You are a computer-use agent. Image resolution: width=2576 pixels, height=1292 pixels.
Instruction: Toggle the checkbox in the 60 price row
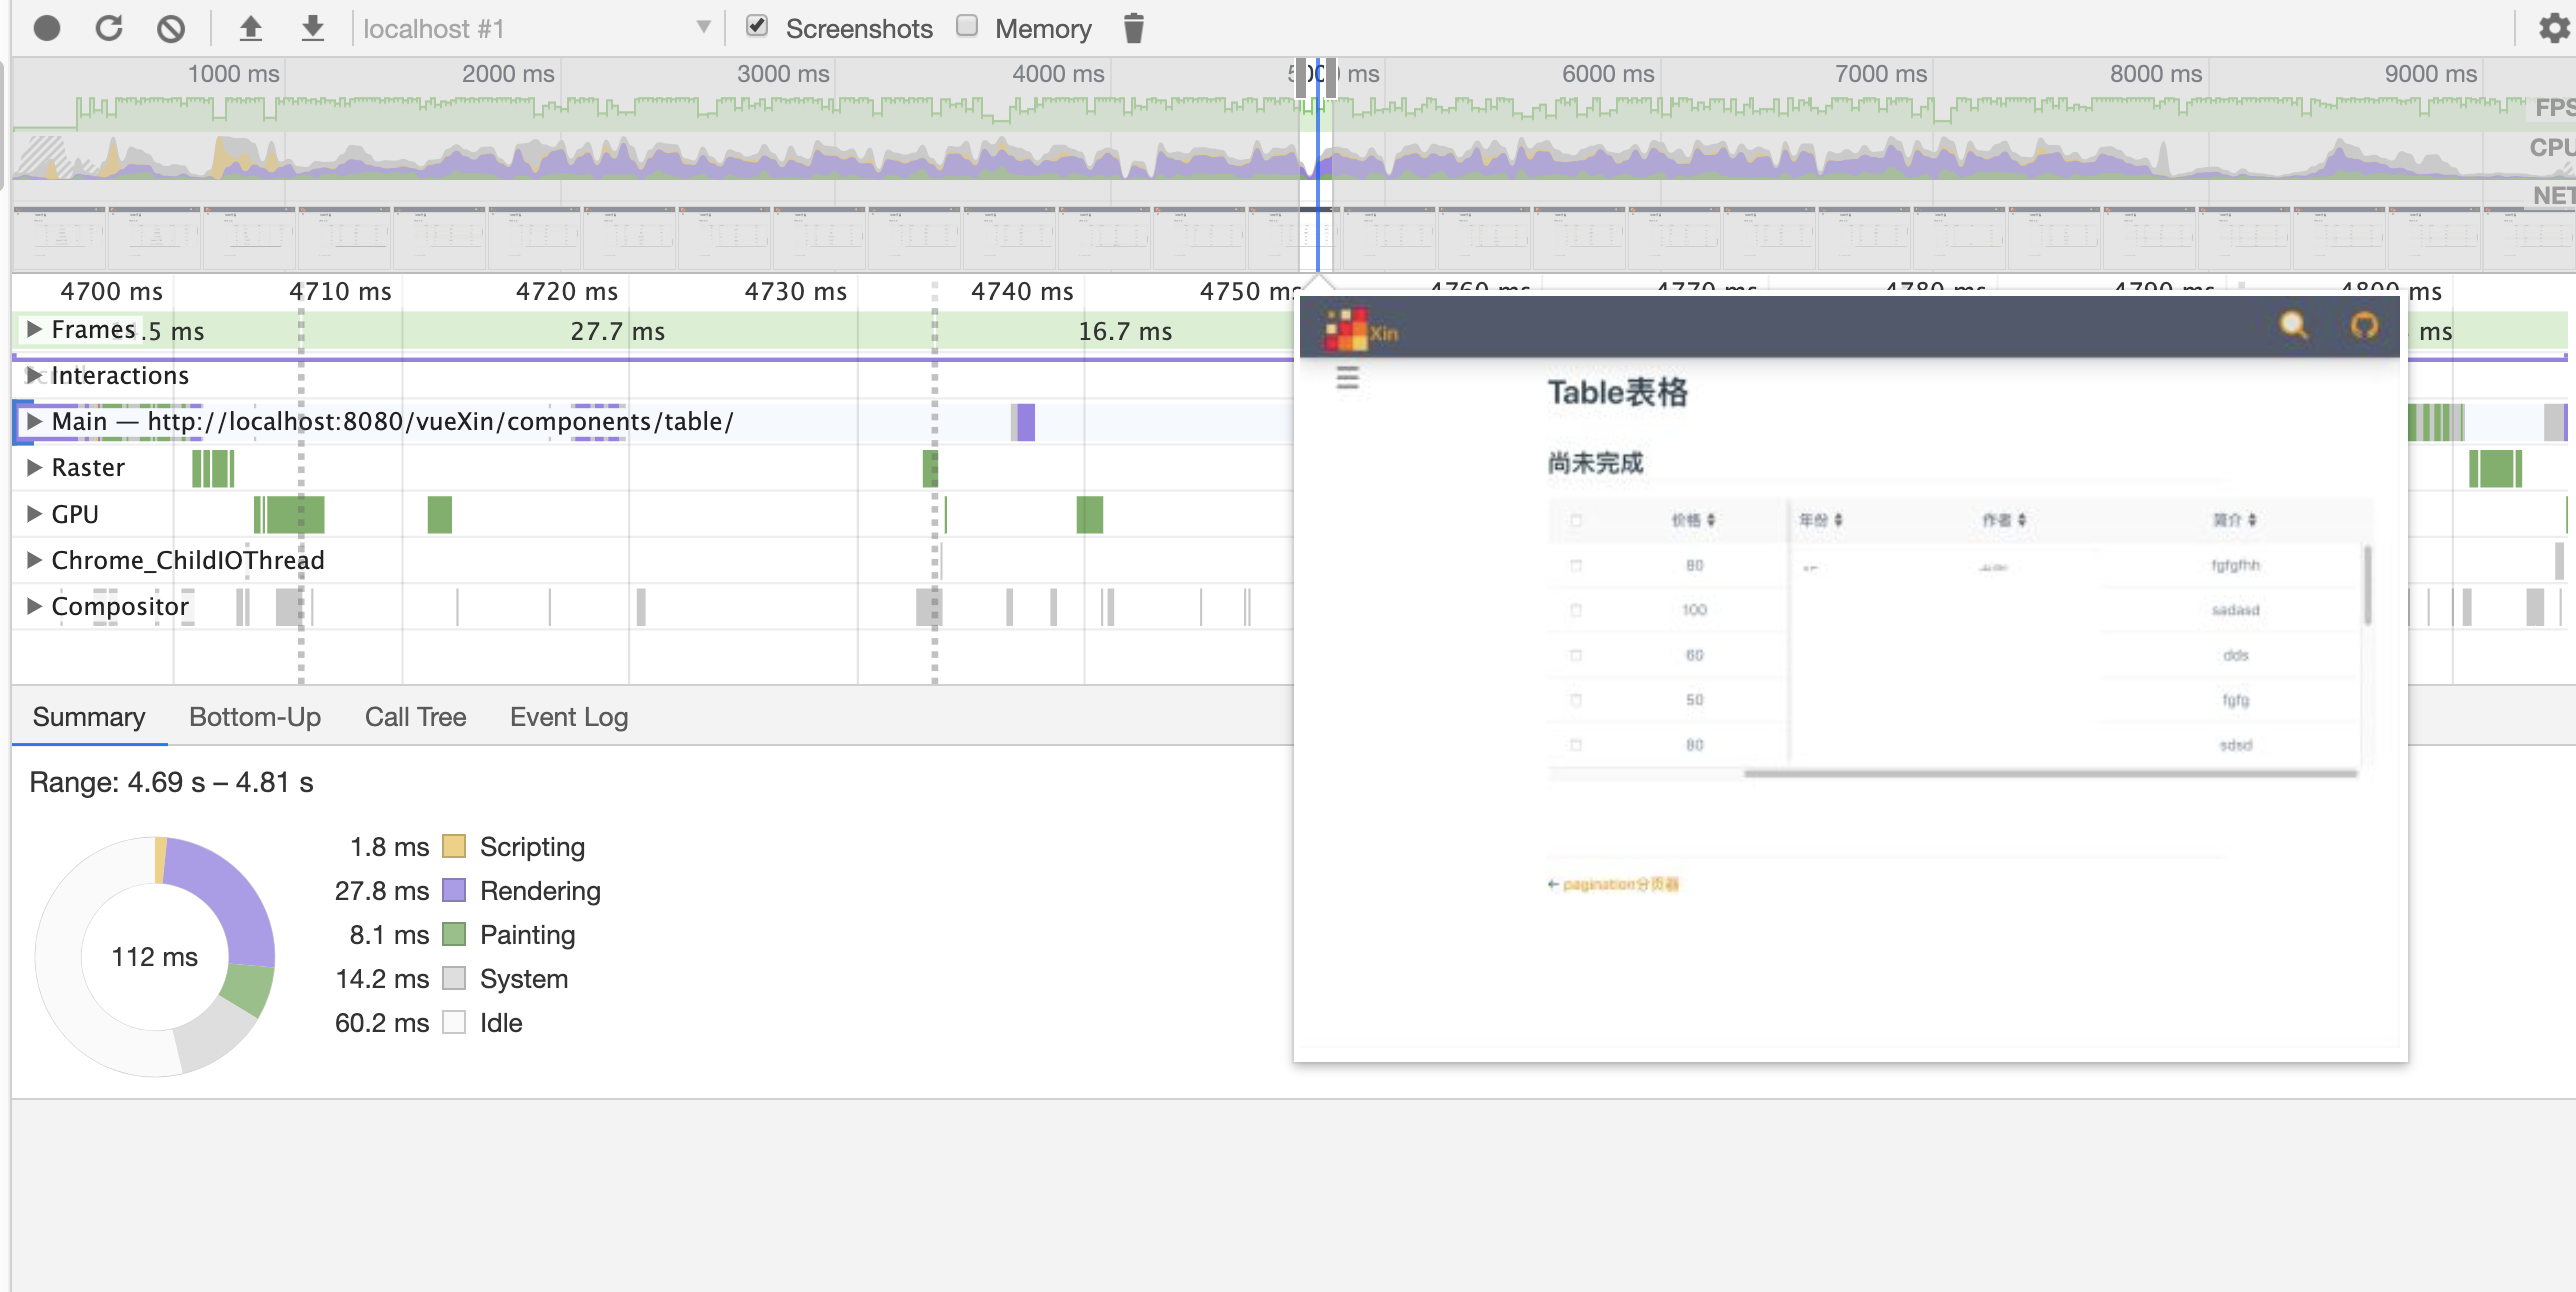(x=1576, y=655)
